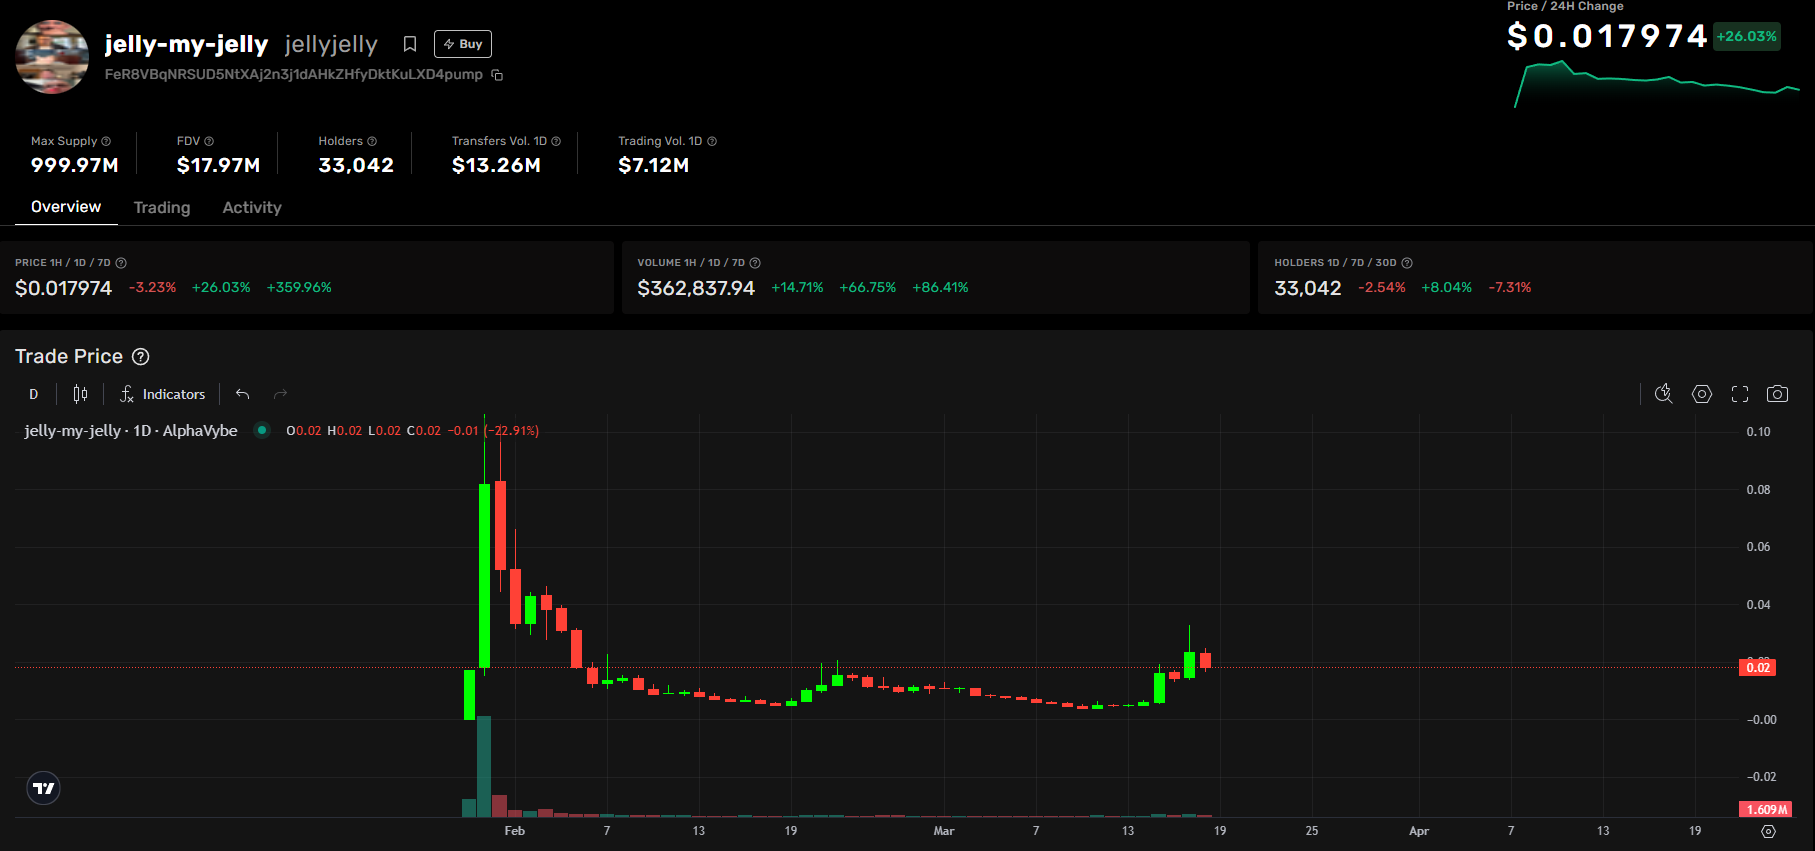This screenshot has height=851, width=1815.
Task: Open Trade Price help icon
Action: pyautogui.click(x=141, y=357)
